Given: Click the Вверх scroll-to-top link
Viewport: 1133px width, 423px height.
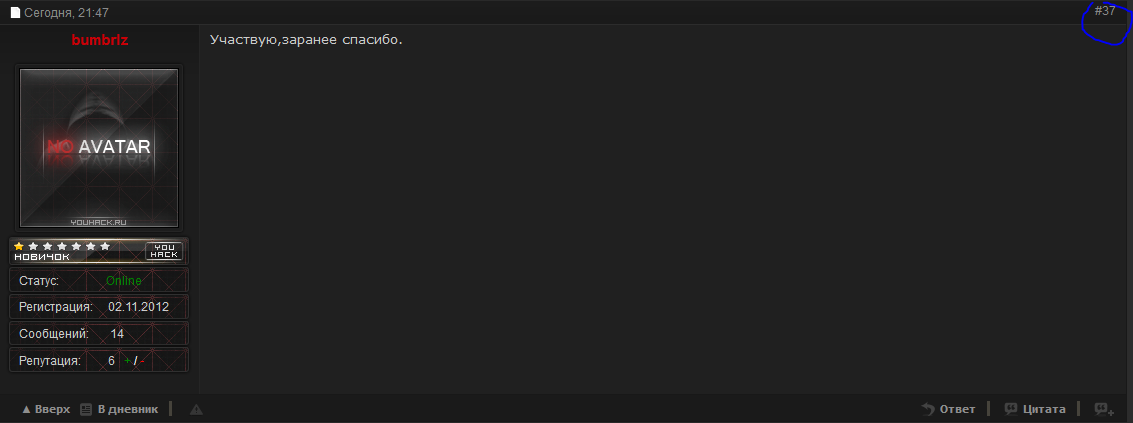Looking at the screenshot, I should tap(46, 409).
